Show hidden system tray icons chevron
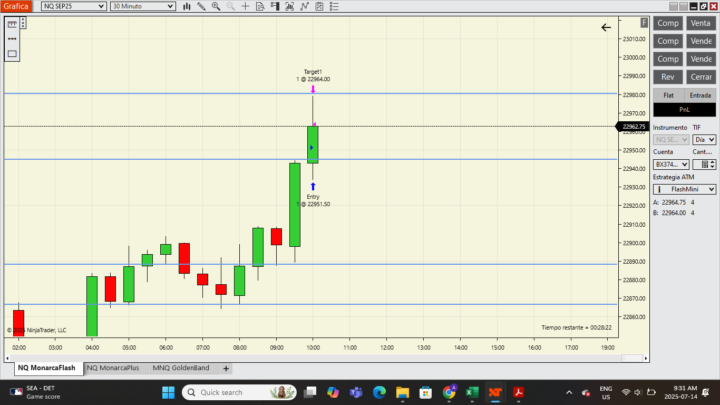This screenshot has width=720, height=405. 569,393
